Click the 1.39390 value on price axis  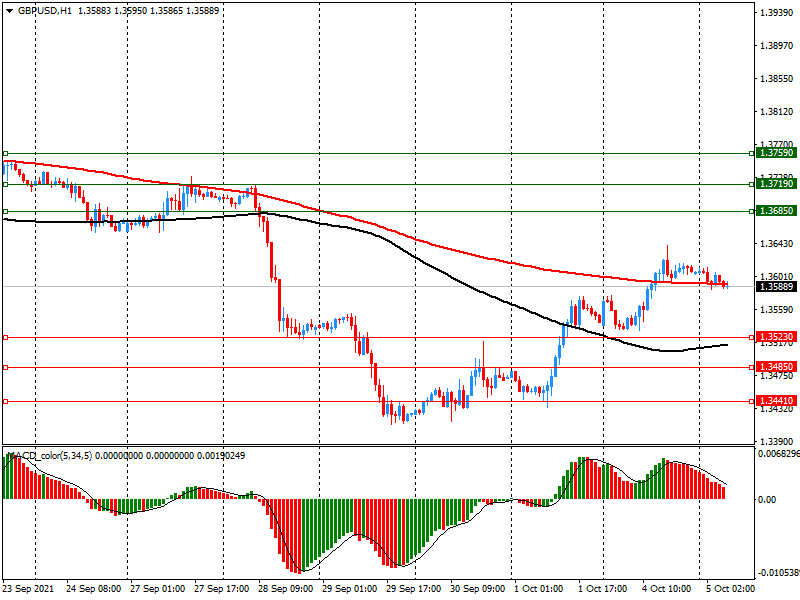coord(777,13)
